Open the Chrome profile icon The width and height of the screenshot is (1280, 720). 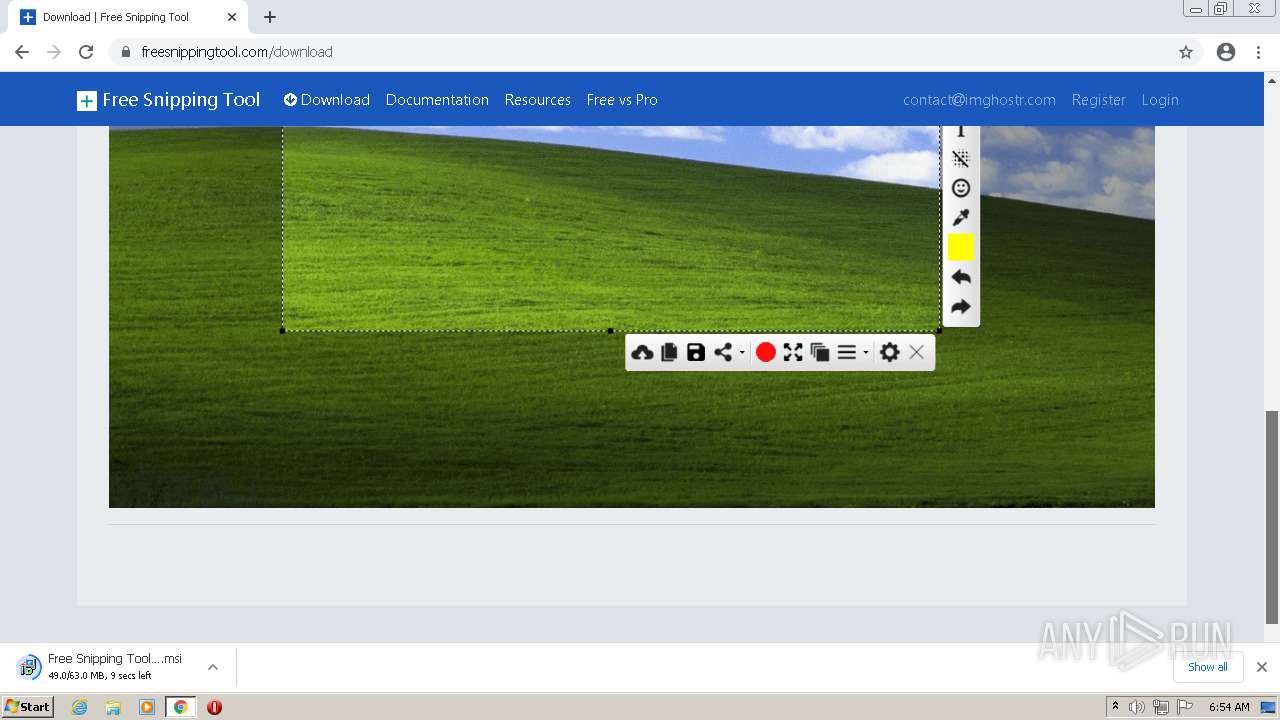pyautogui.click(x=1226, y=52)
